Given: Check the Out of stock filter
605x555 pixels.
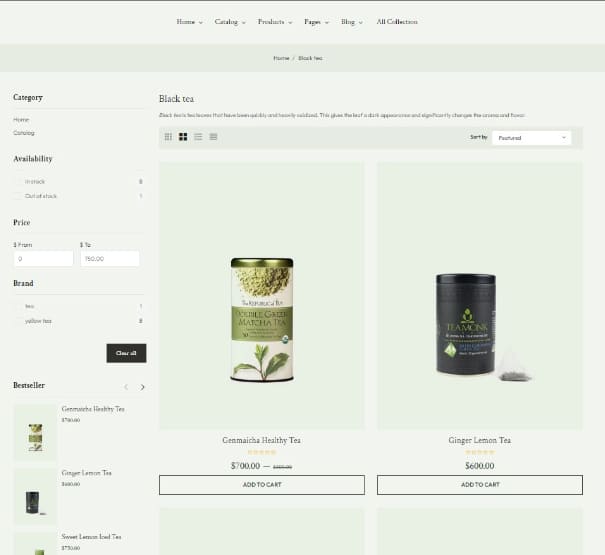Looking at the screenshot, I should 18,196.
